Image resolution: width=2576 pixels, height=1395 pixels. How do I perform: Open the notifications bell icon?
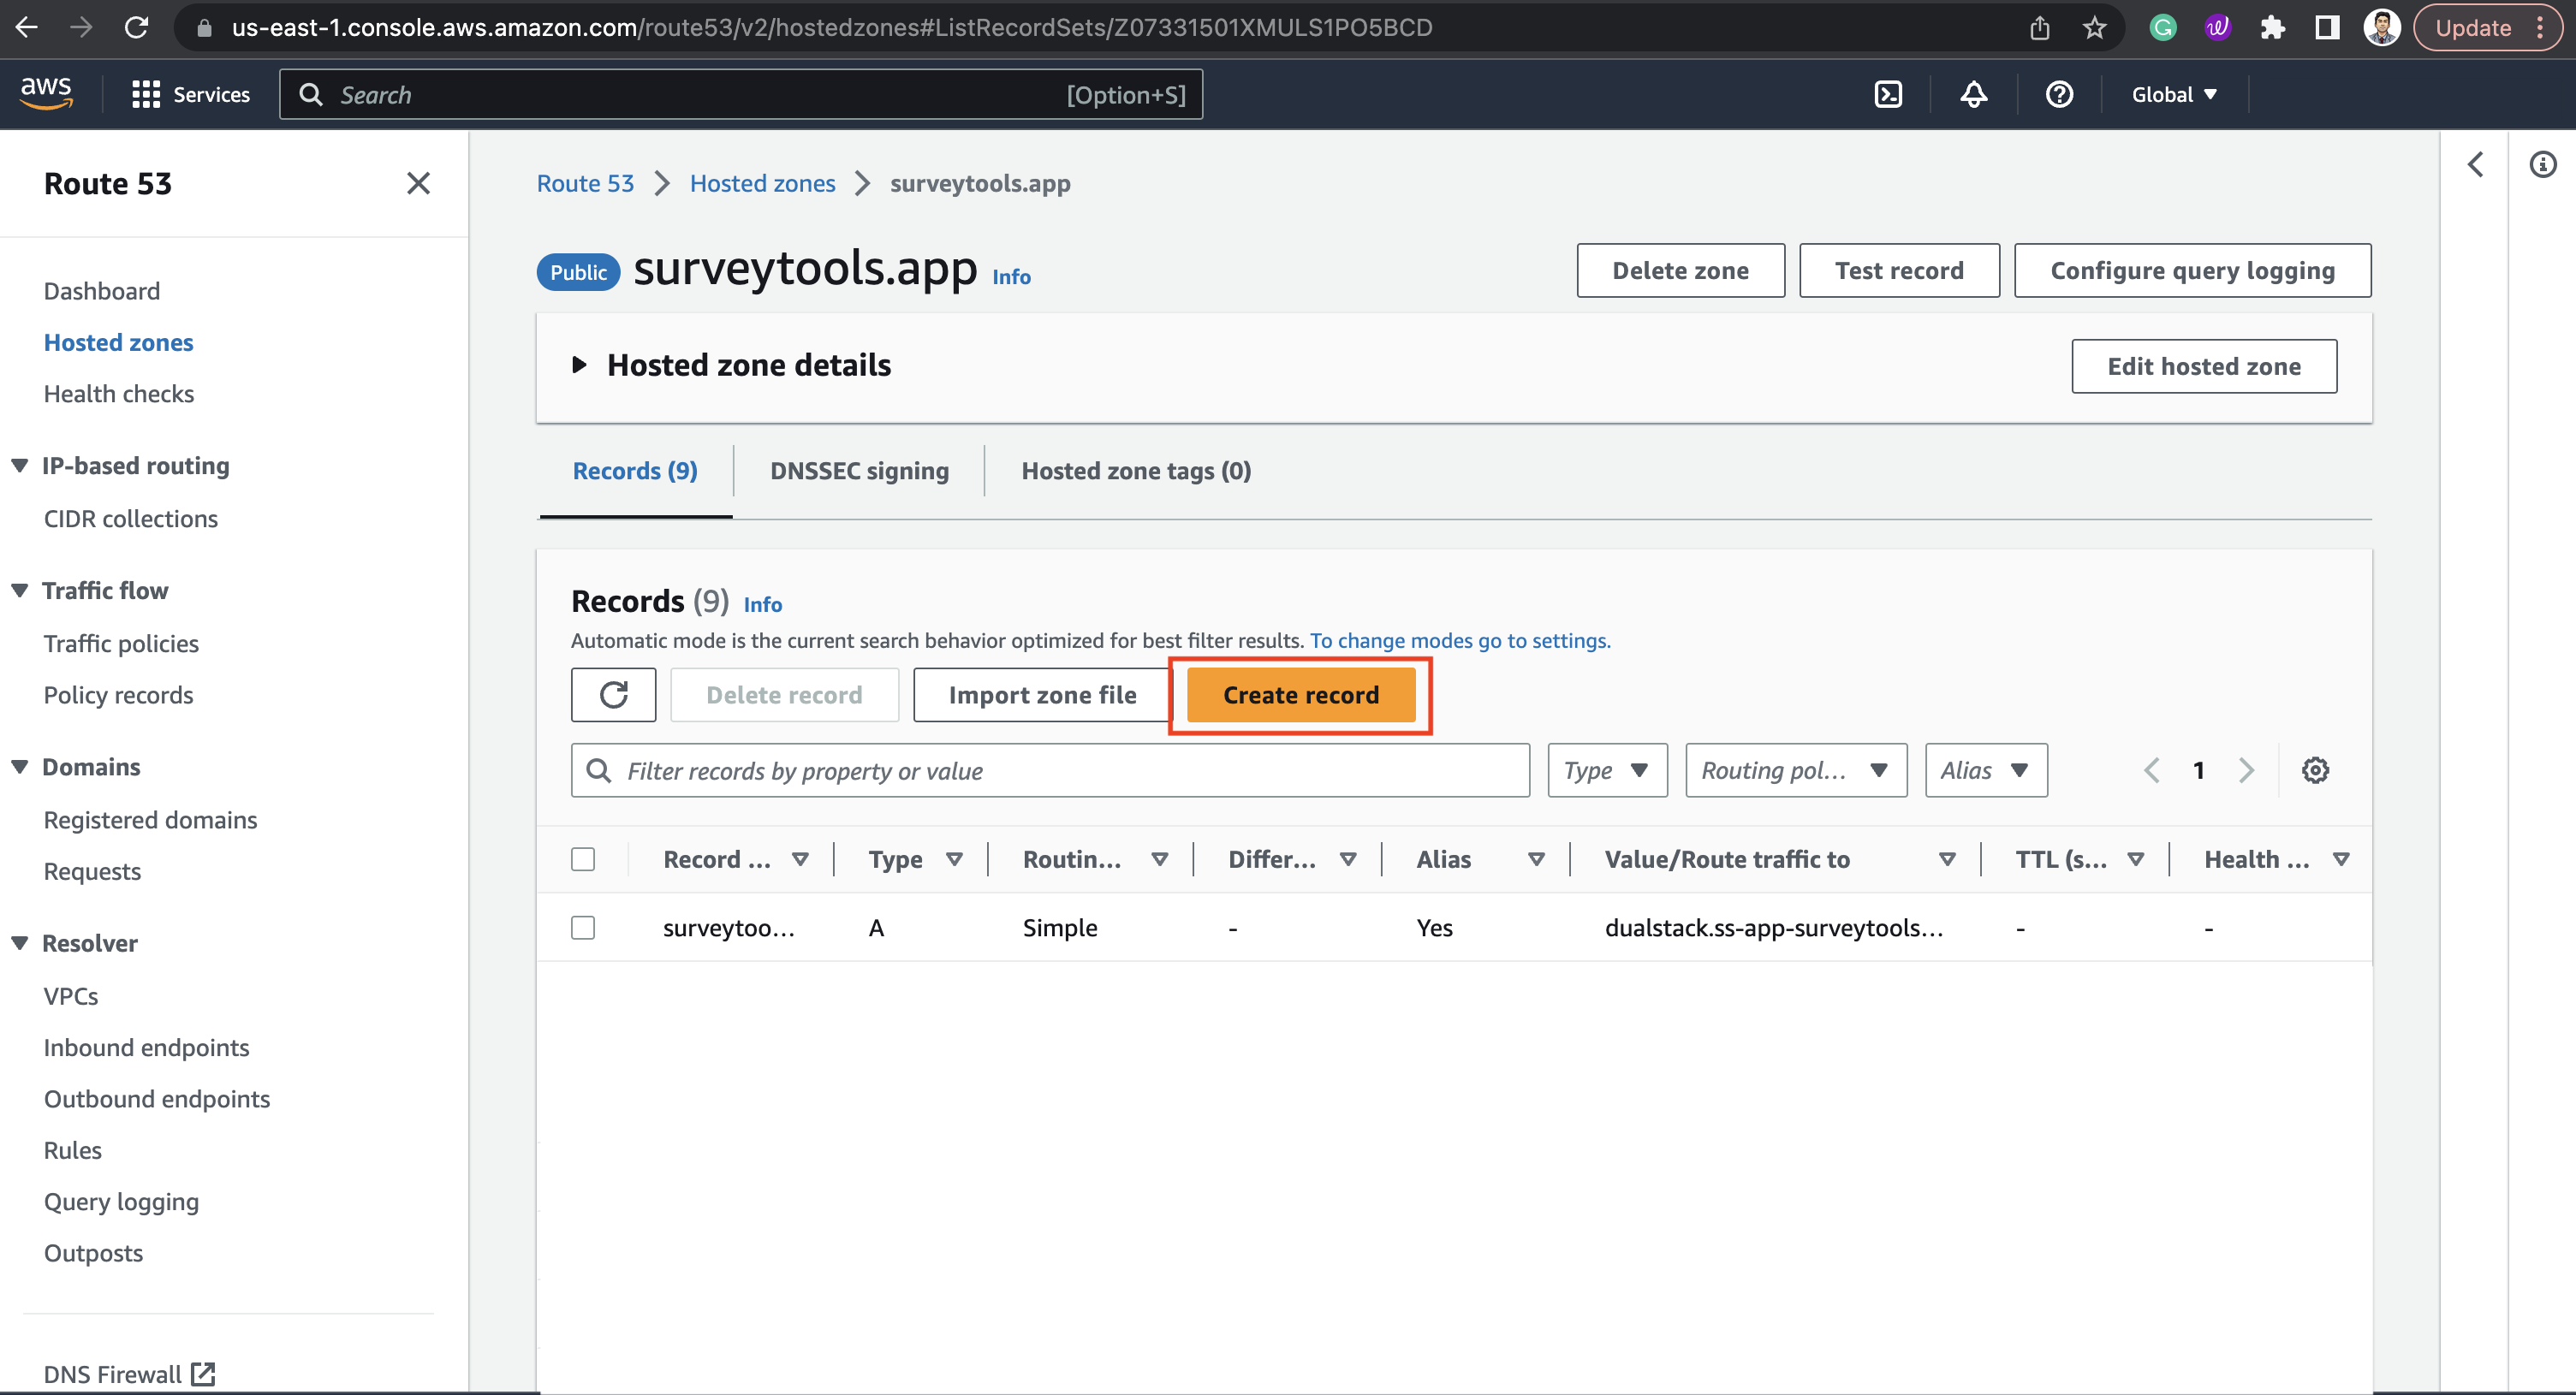1973,94
